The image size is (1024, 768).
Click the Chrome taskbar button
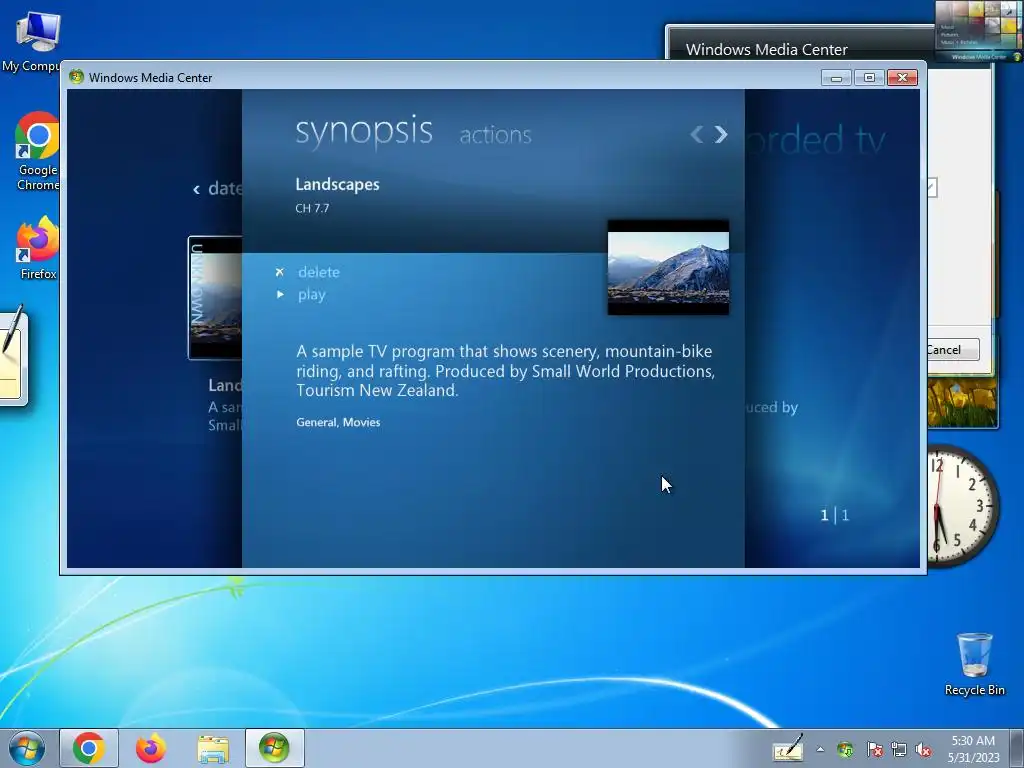pos(89,748)
